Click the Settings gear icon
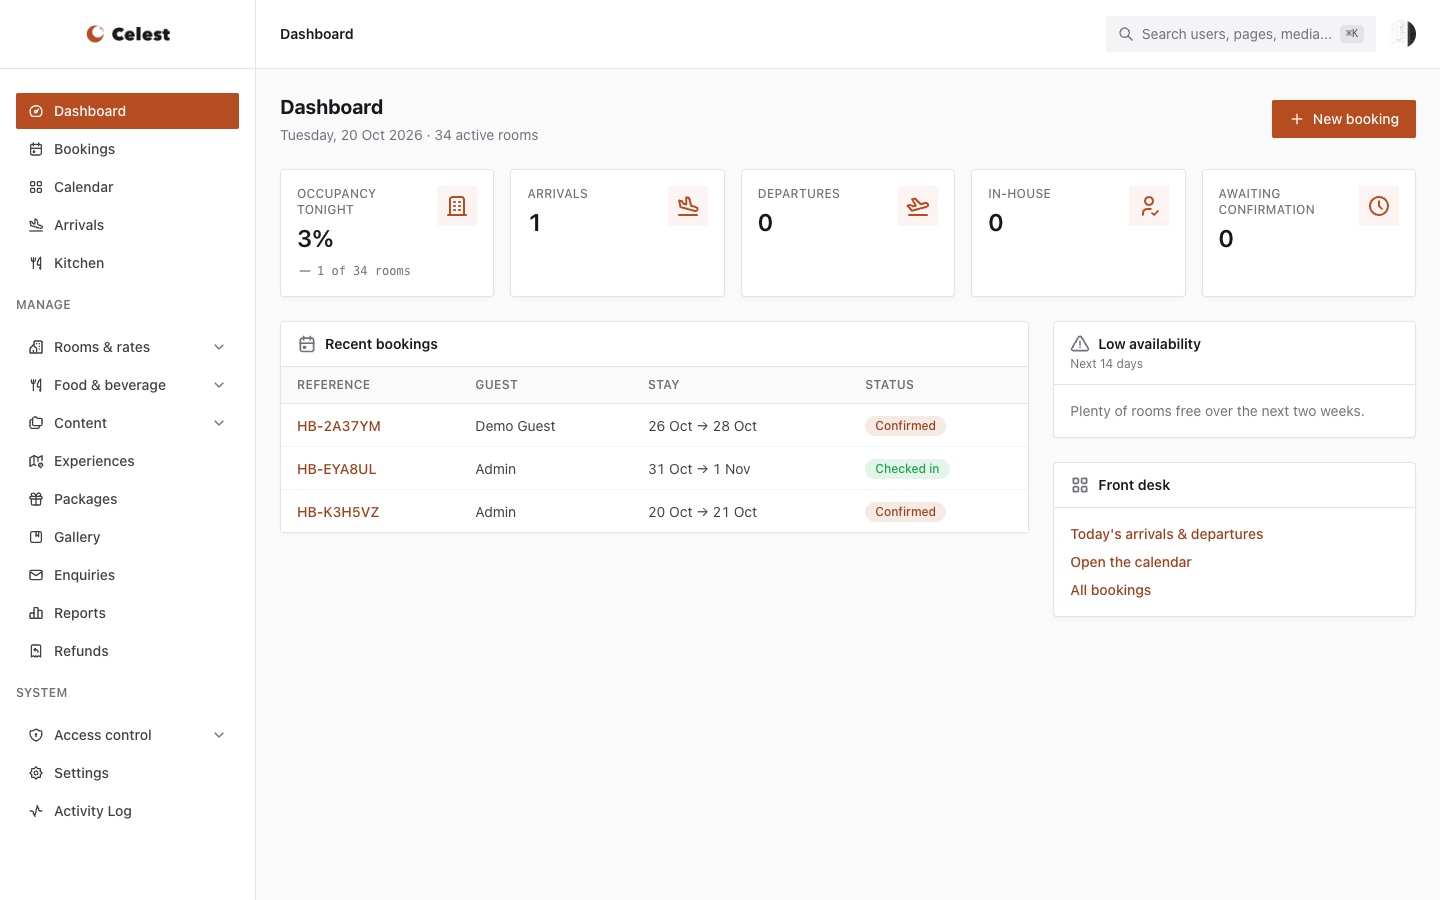Image resolution: width=1440 pixels, height=900 pixels. [36, 773]
